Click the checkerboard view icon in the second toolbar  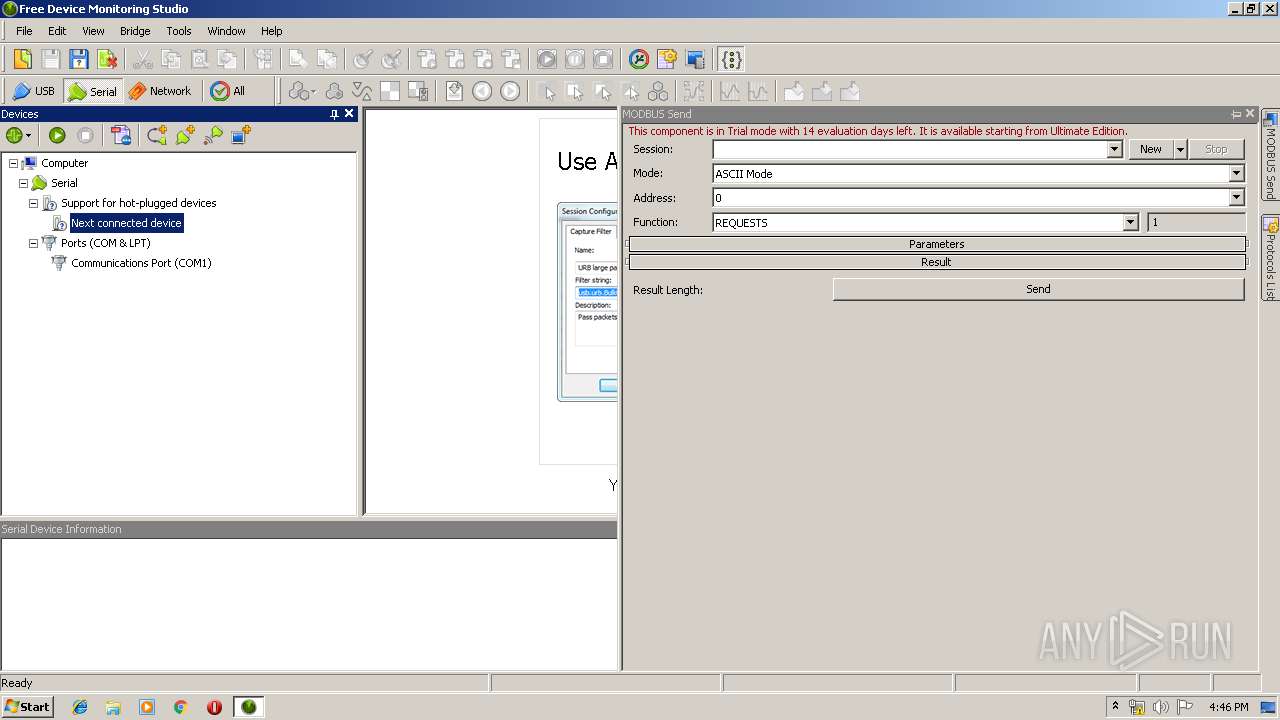click(x=390, y=91)
